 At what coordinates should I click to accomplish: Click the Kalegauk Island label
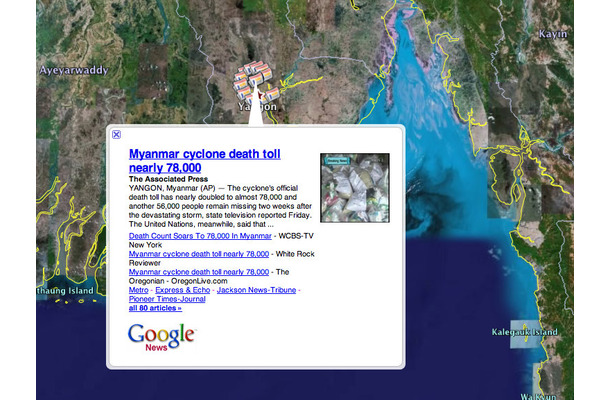pyautogui.click(x=524, y=332)
